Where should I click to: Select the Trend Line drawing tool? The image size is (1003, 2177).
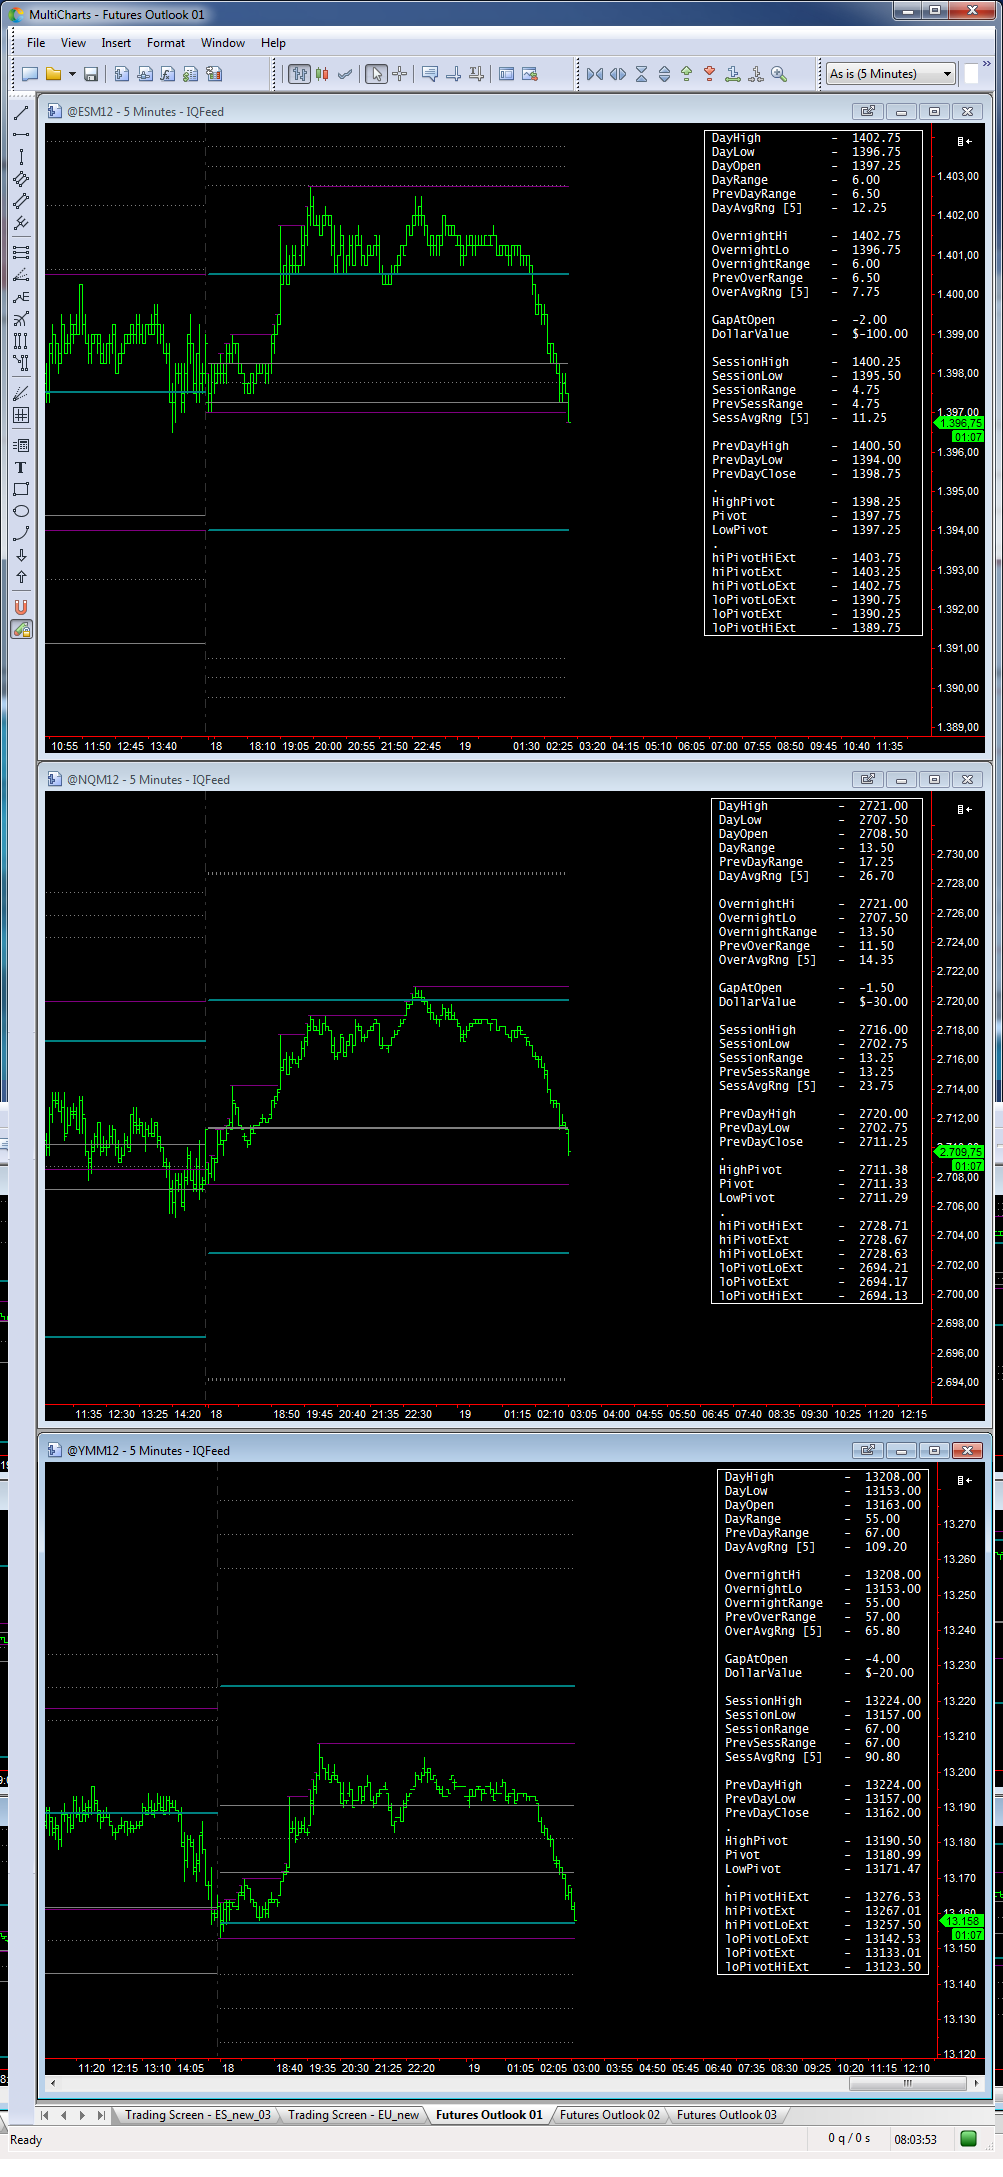(21, 113)
